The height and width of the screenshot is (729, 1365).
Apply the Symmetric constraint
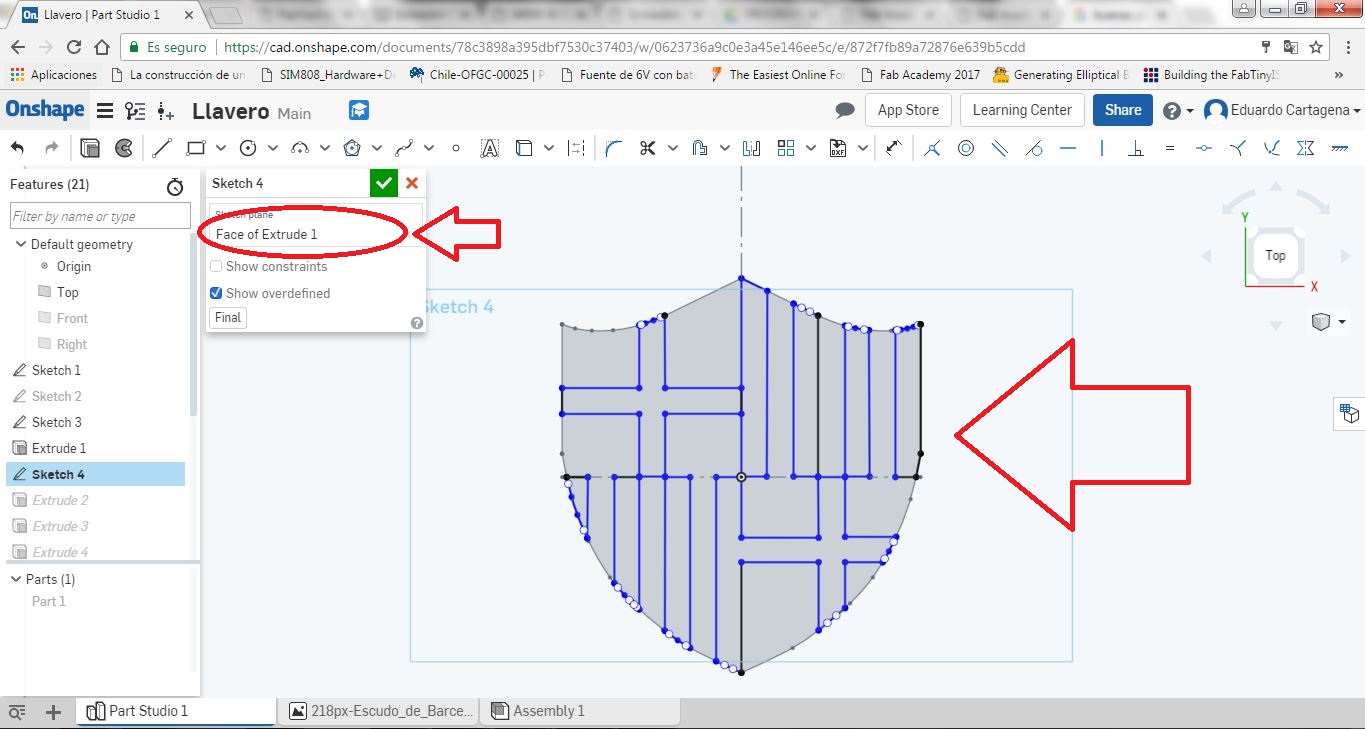click(1306, 148)
